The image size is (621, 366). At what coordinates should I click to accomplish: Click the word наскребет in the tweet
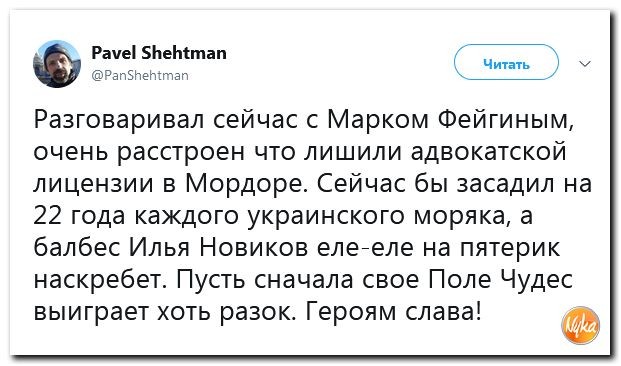(100, 280)
